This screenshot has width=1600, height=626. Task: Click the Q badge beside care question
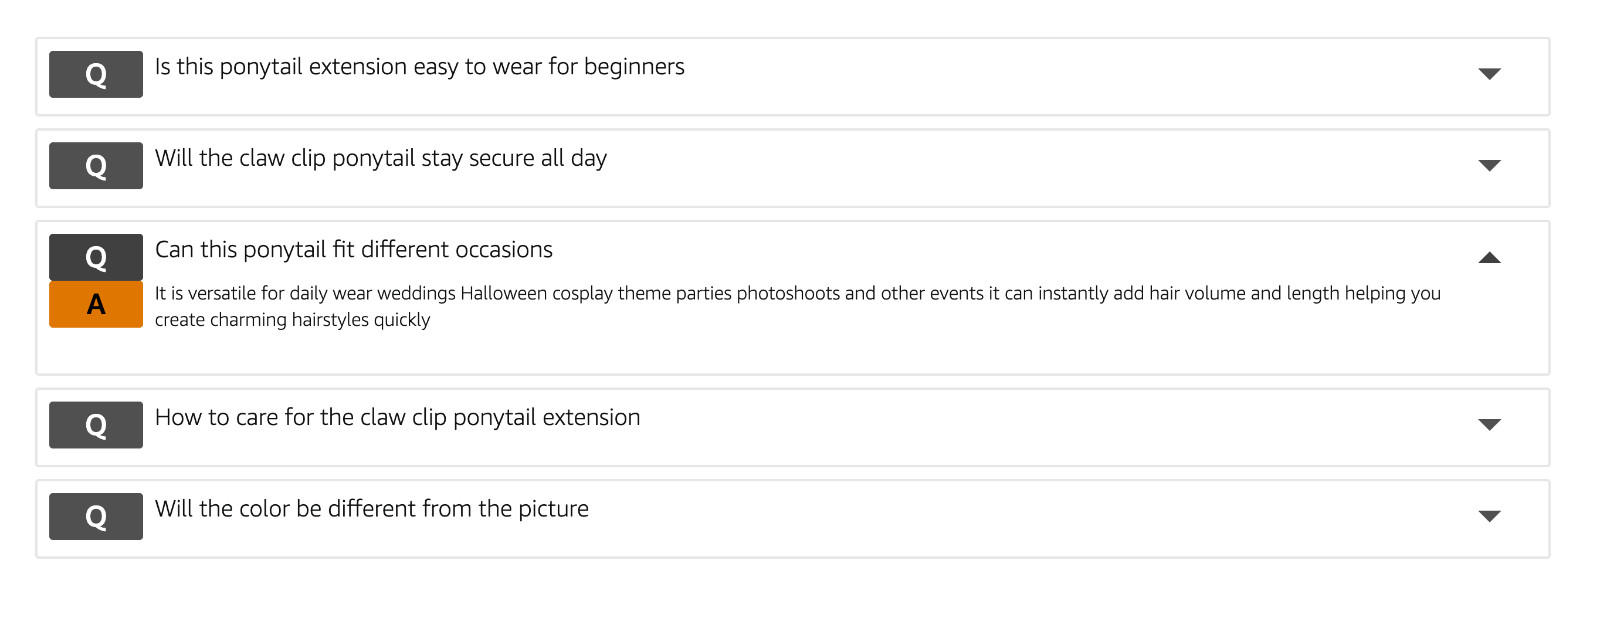pos(96,425)
